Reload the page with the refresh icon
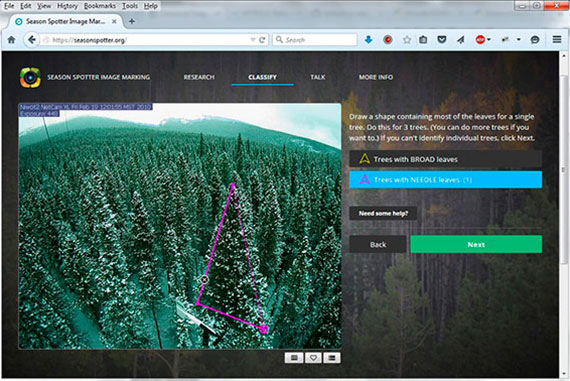Screen dimensions: 570x381 click(x=262, y=40)
